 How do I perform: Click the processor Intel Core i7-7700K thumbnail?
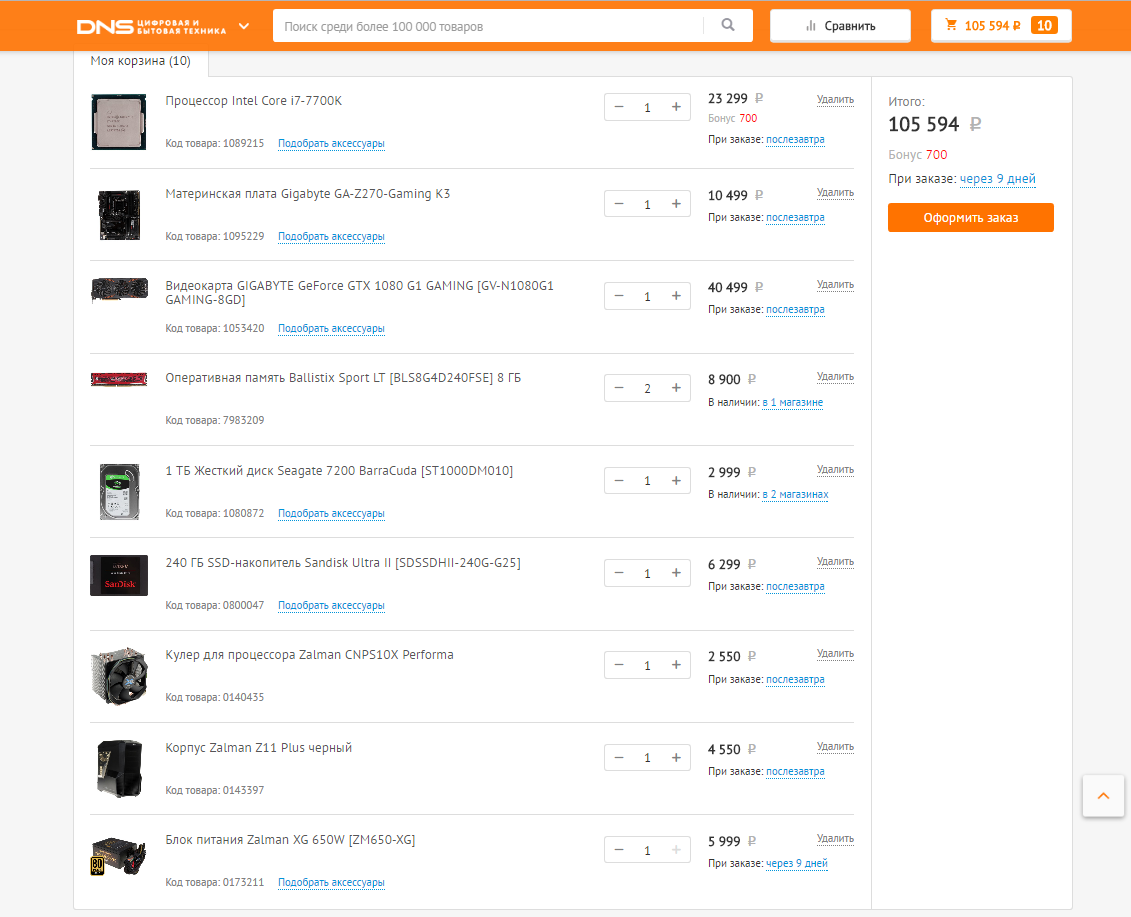pyautogui.click(x=119, y=122)
